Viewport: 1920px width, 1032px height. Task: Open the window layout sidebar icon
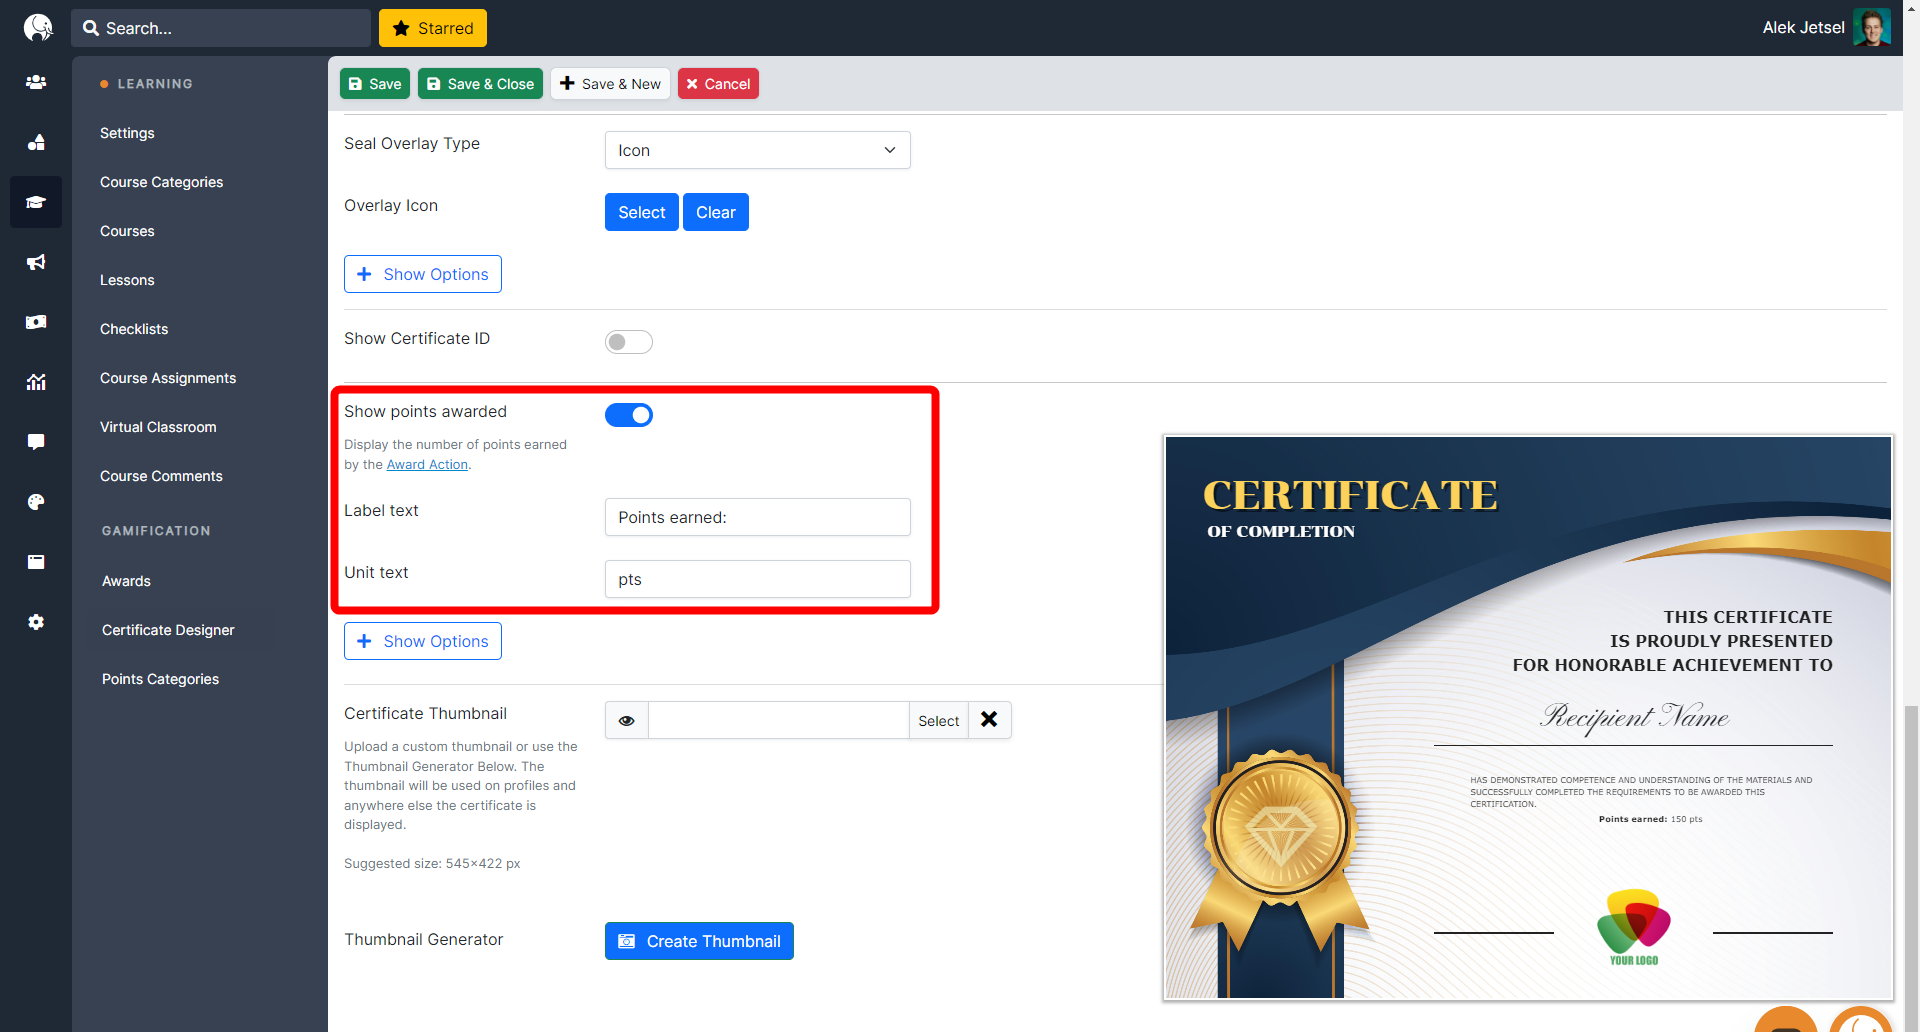point(36,562)
